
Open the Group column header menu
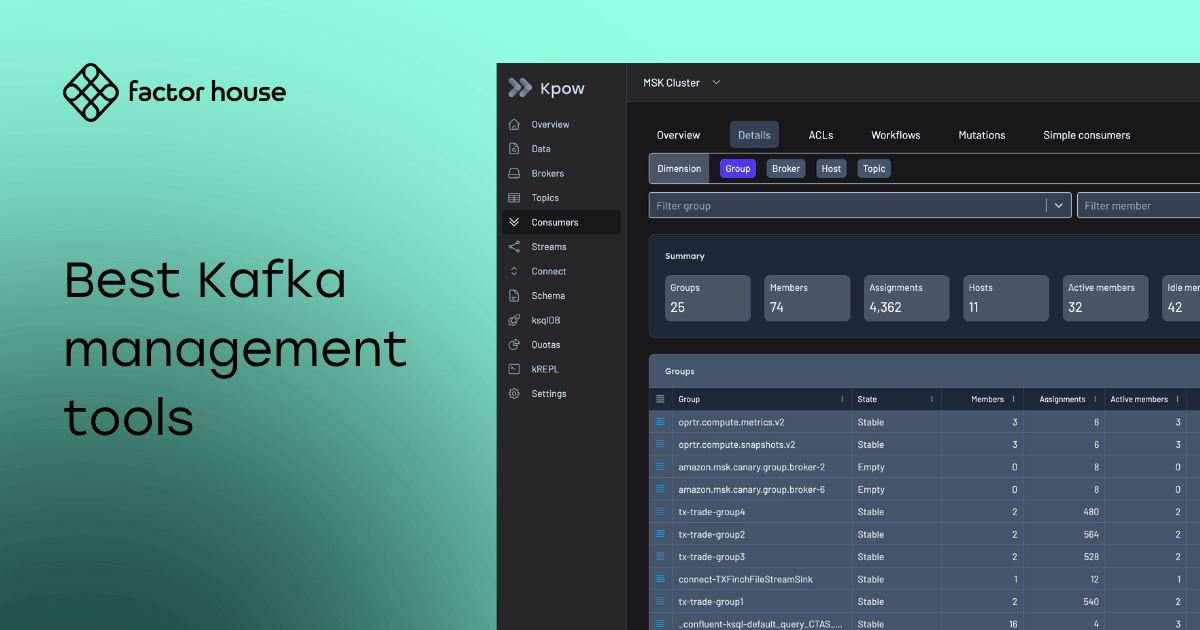[x=842, y=399]
